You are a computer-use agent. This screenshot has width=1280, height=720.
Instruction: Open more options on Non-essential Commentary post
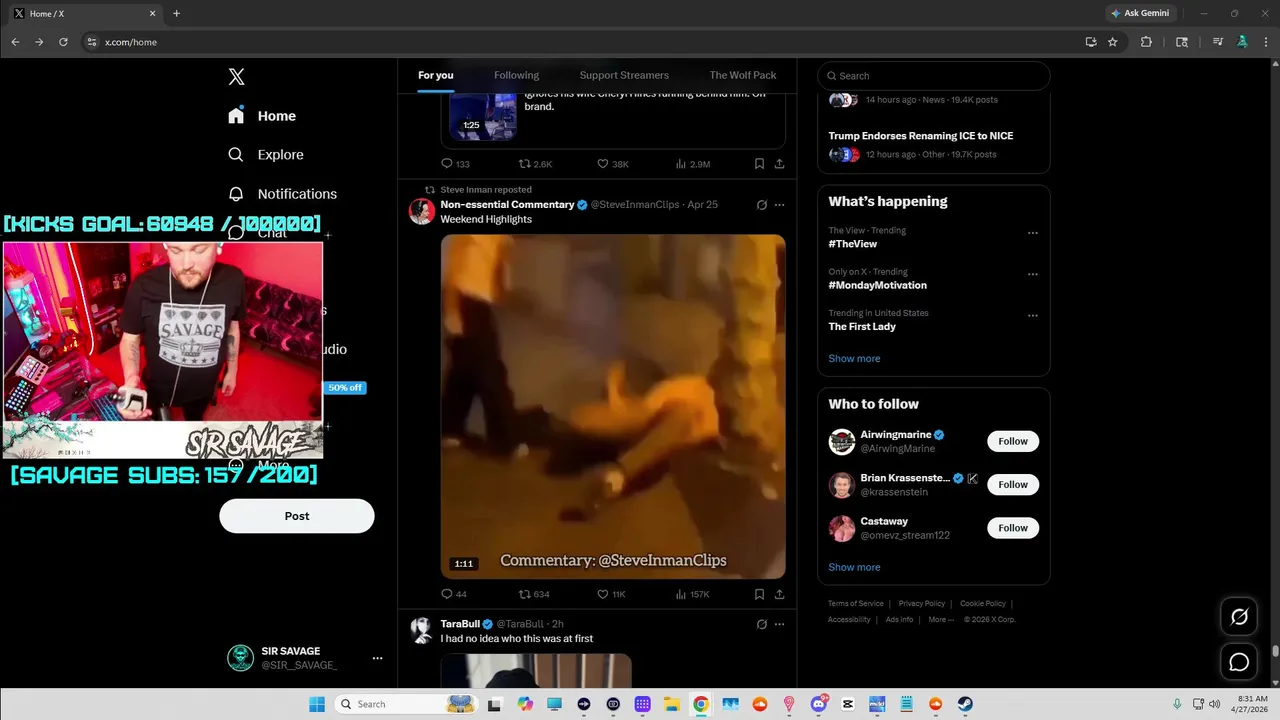(779, 205)
